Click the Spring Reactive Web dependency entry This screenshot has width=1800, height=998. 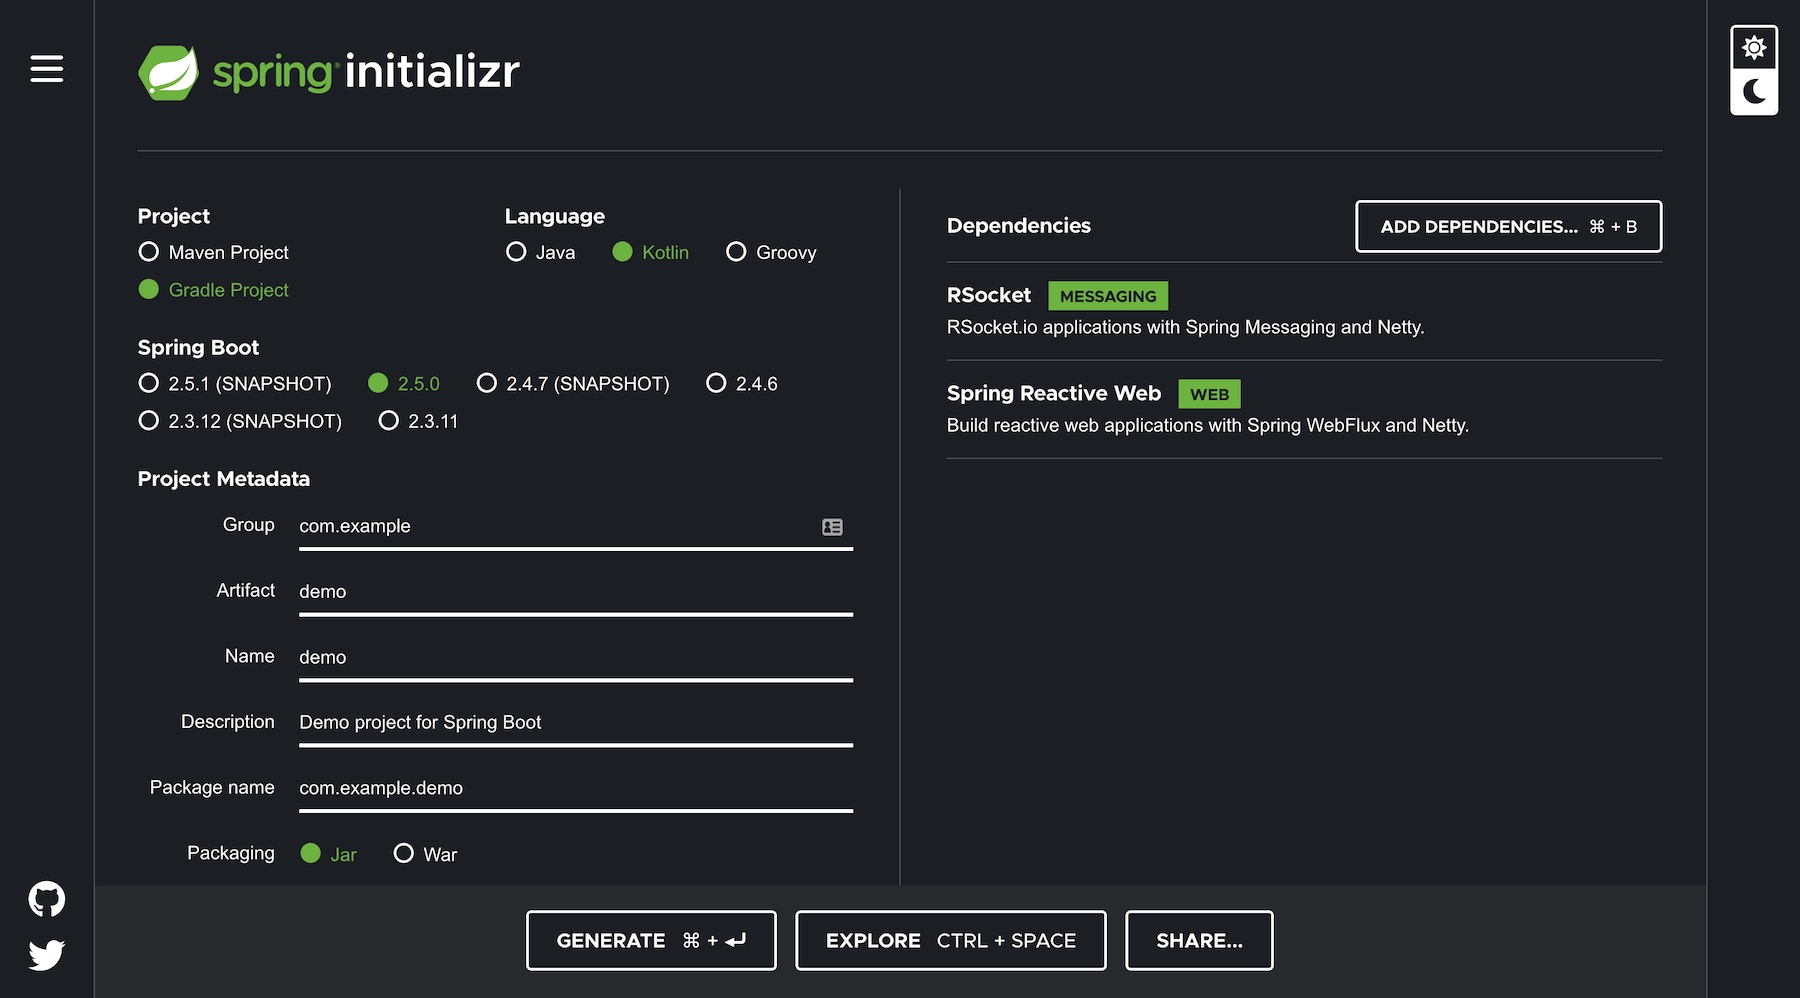[x=1304, y=409]
